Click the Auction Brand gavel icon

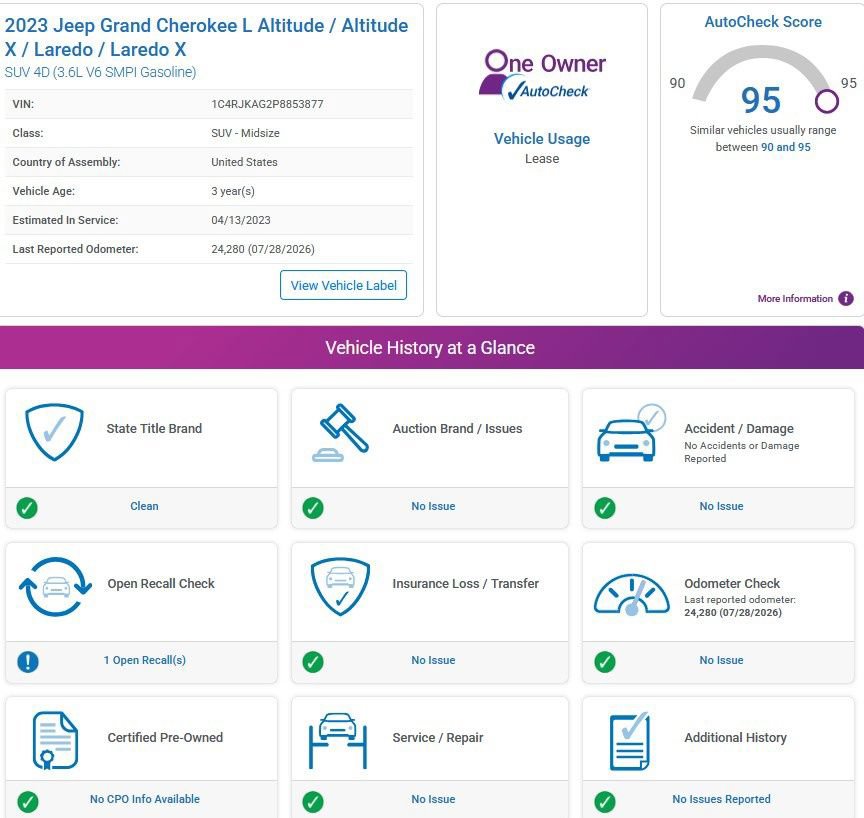click(341, 432)
